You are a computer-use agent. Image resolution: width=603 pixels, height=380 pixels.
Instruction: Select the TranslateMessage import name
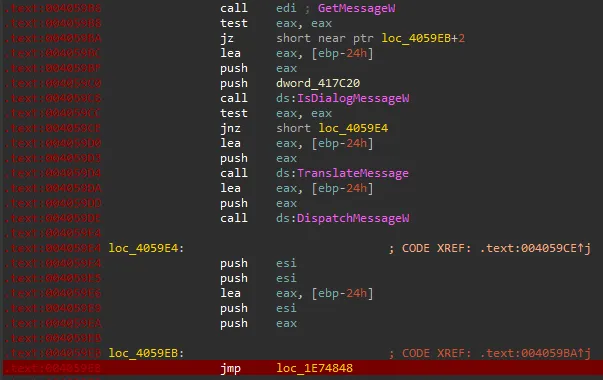click(353, 173)
